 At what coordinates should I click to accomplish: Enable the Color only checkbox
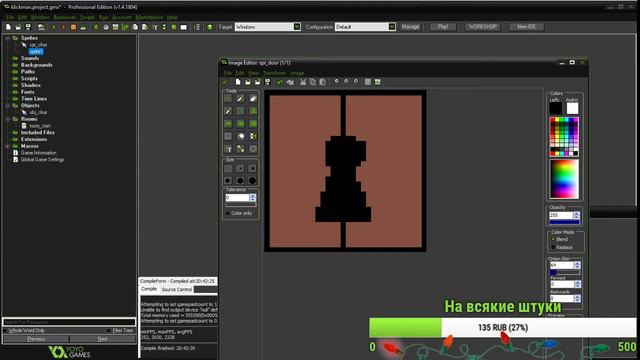pyautogui.click(x=228, y=213)
